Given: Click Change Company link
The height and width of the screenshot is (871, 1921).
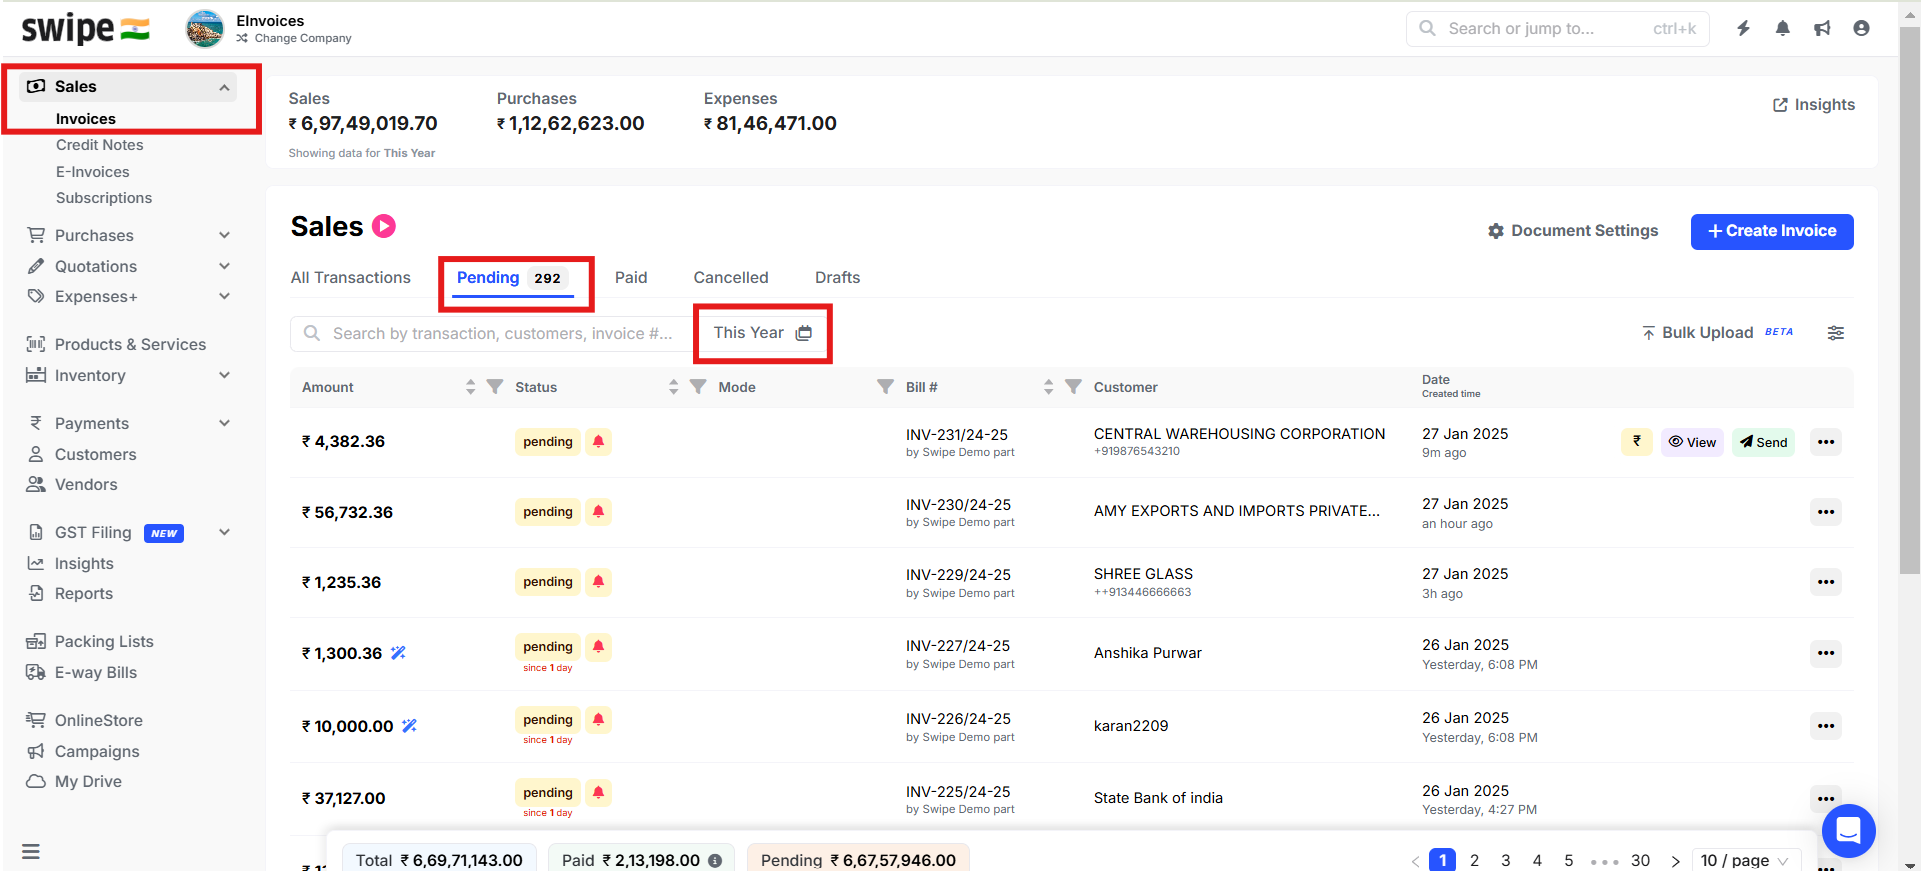Looking at the screenshot, I should point(294,38).
